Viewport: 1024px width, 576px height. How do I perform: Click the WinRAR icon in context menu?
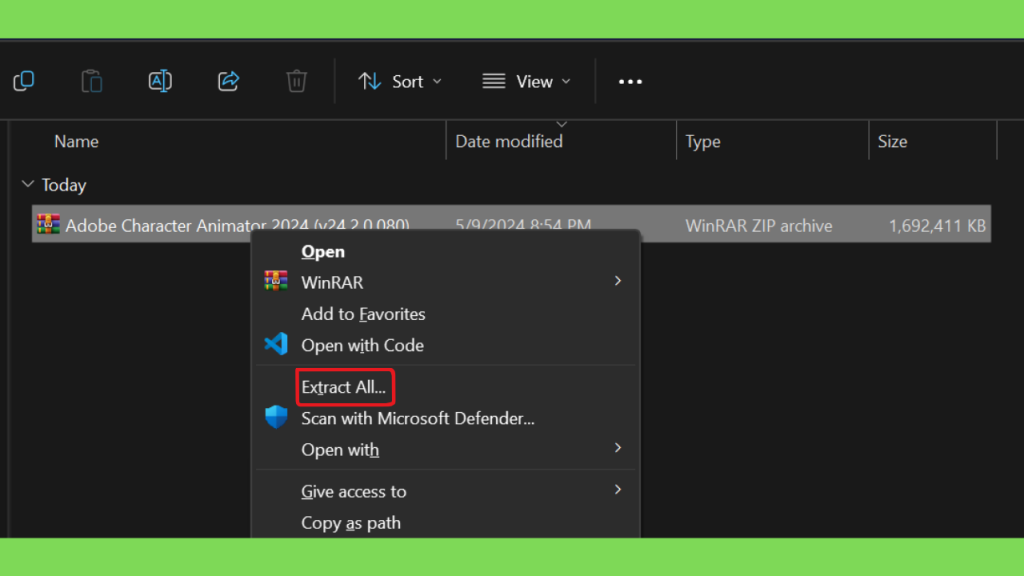tap(276, 281)
